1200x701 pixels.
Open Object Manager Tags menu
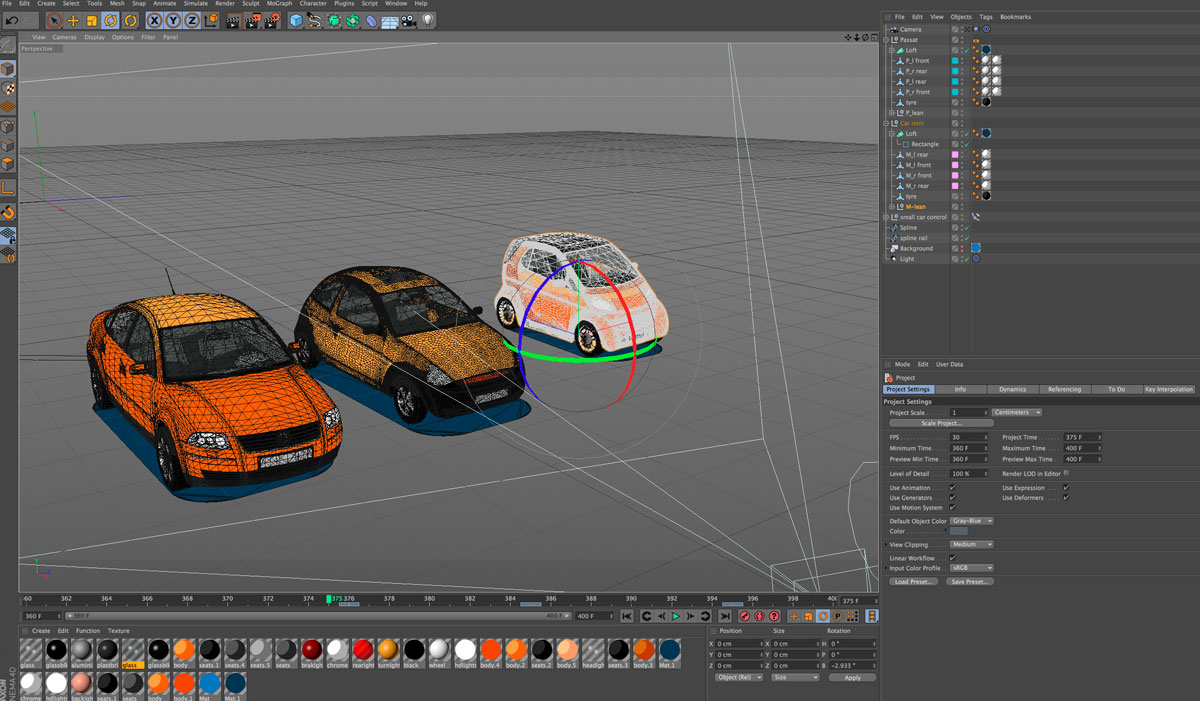tap(986, 17)
